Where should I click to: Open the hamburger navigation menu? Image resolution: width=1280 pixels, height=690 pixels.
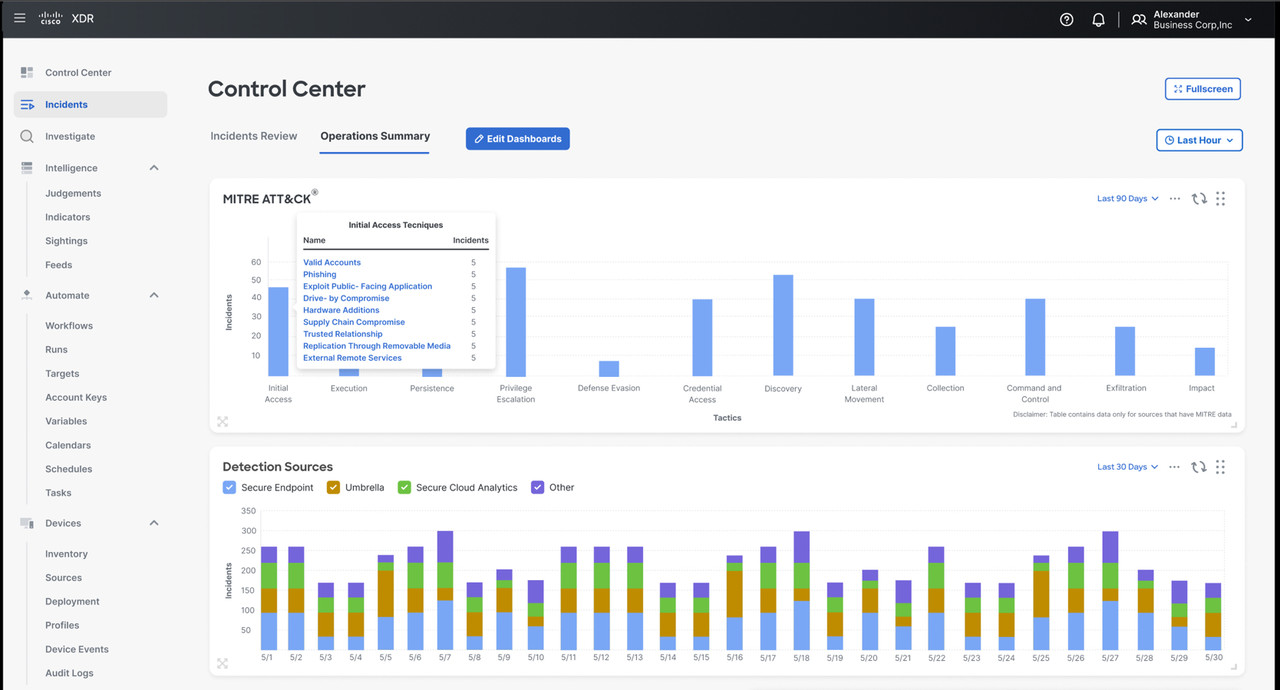coord(20,18)
